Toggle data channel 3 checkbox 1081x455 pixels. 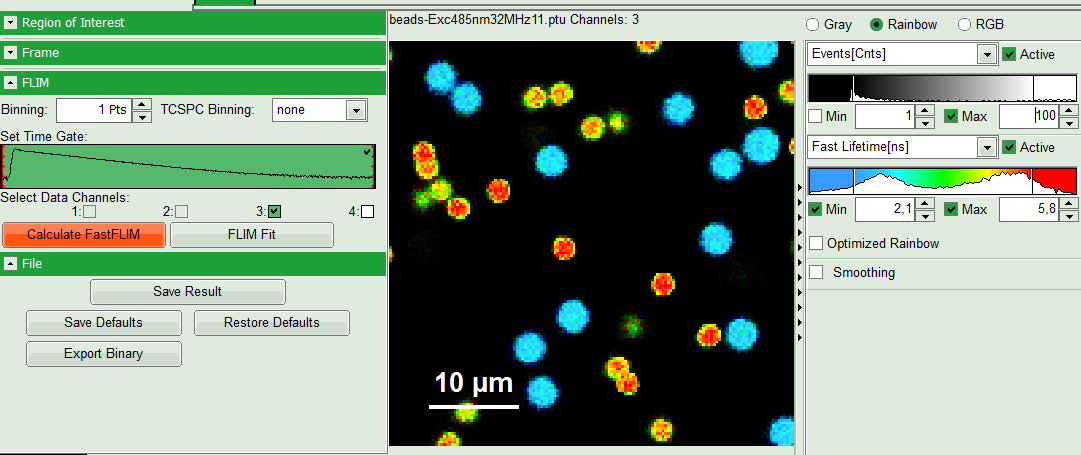[275, 211]
